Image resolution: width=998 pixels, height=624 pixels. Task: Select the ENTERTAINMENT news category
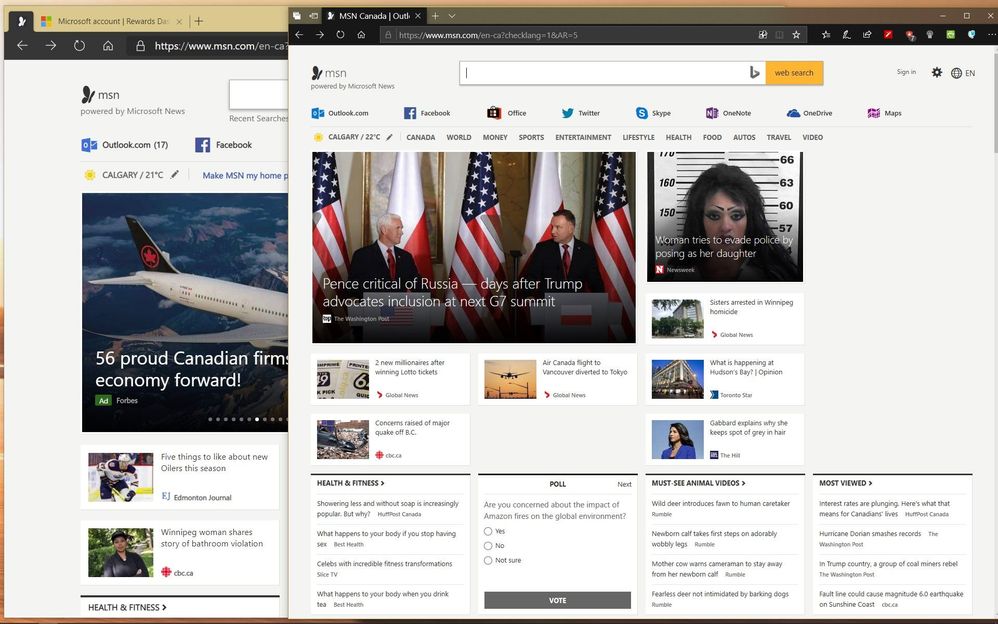583,138
